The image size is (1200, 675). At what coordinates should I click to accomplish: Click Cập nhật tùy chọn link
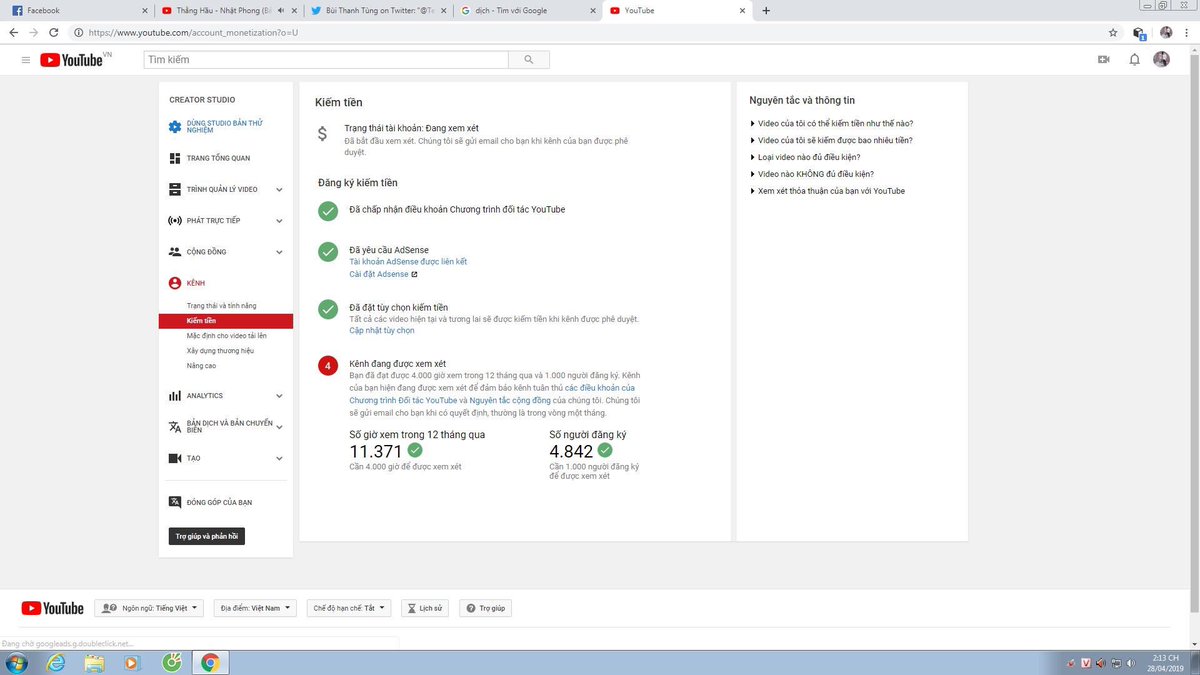tap(382, 330)
